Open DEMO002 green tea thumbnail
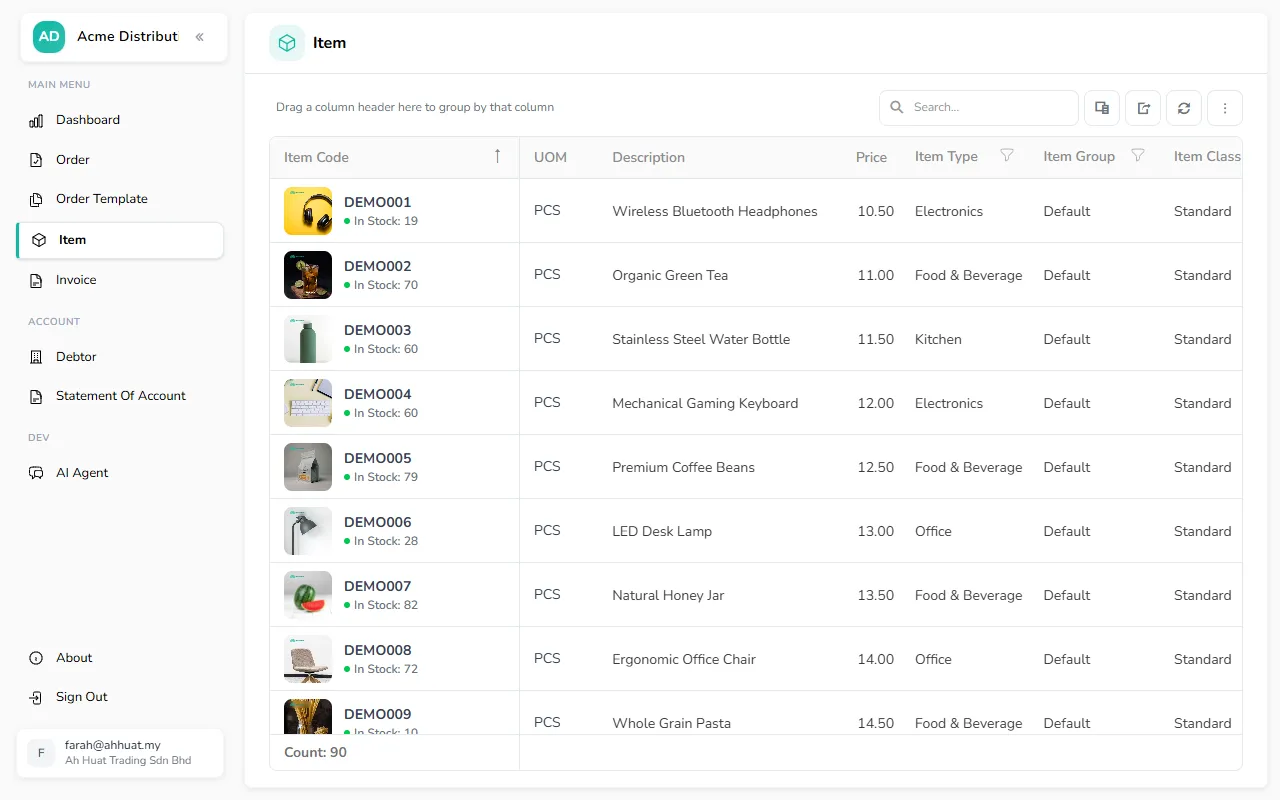The width and height of the screenshot is (1280, 800). pos(308,275)
